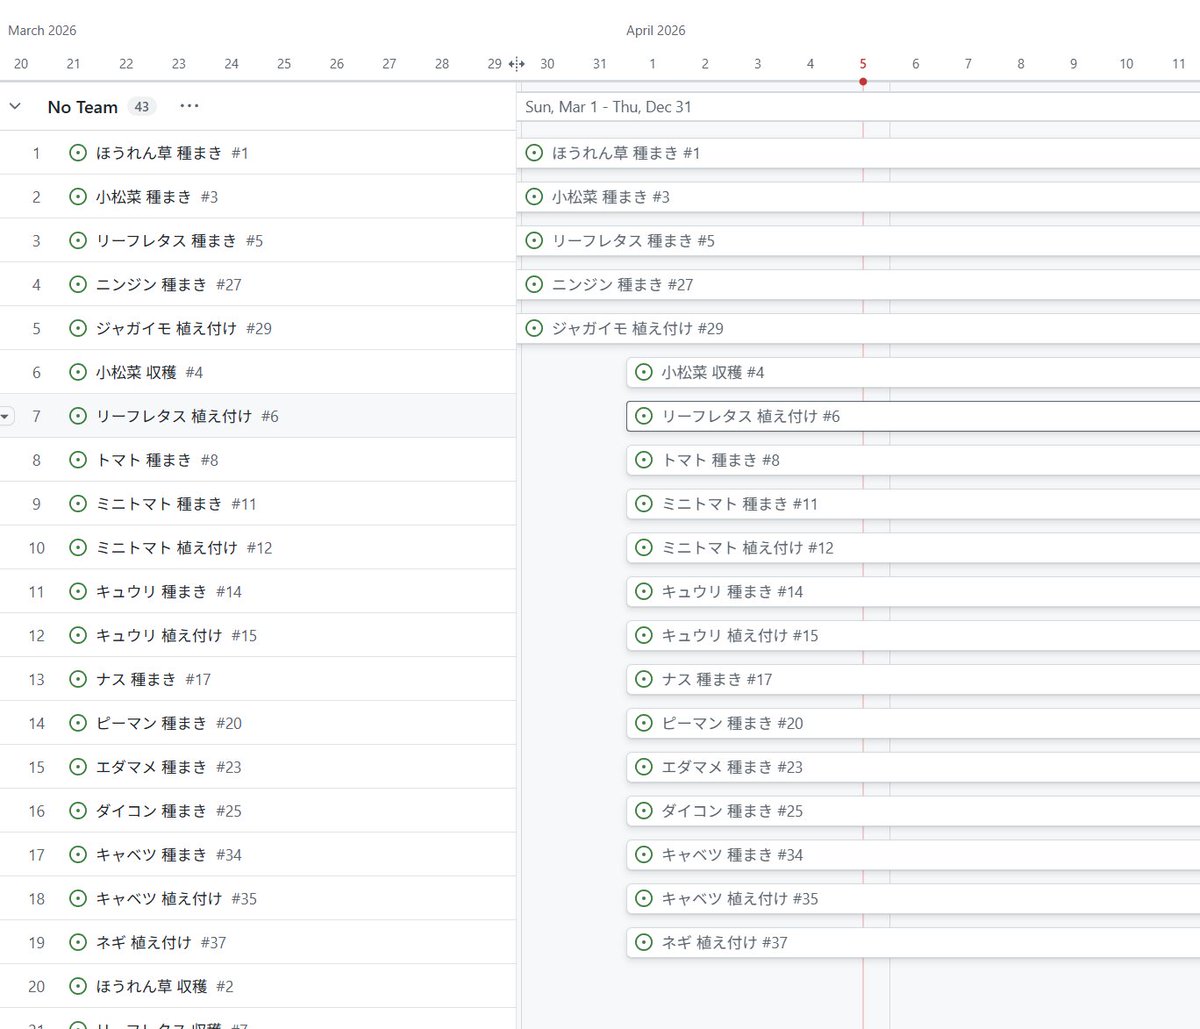Click the status icon on ジャガイモ 植え付け #29 roadmap bar
Viewport: 1200px width, 1029px height.
pos(534,328)
